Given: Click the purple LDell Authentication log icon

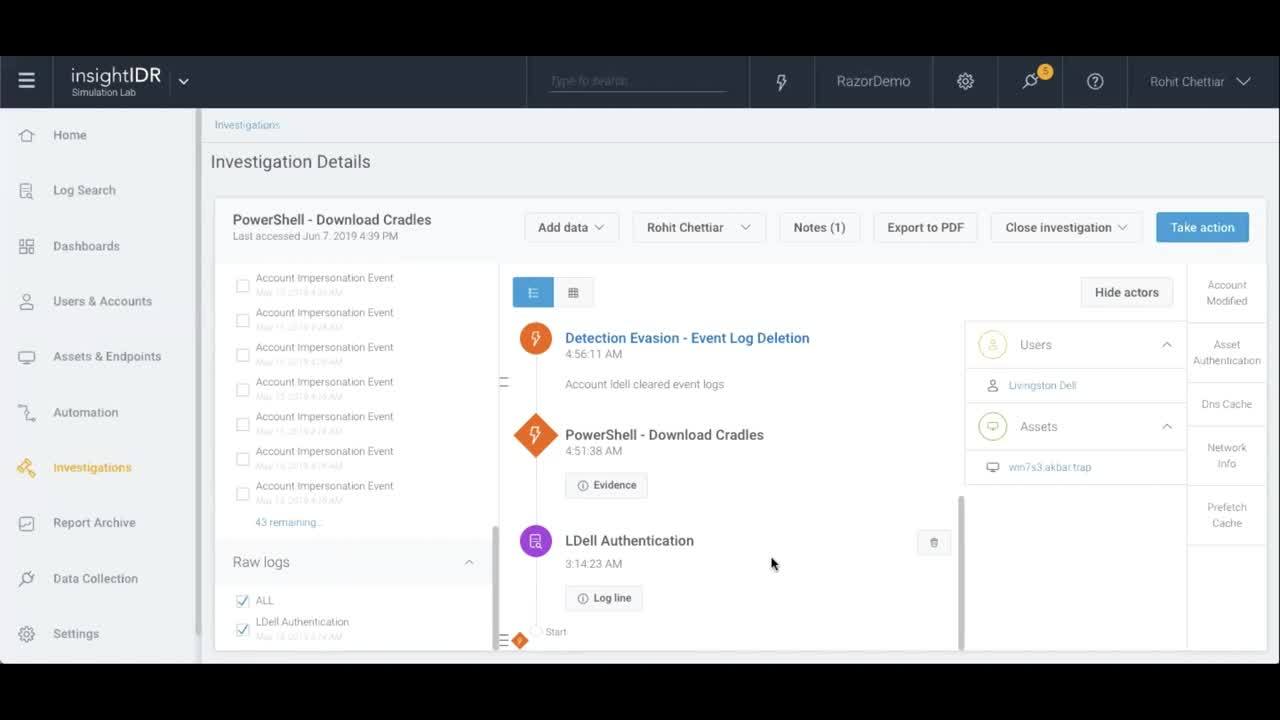Looking at the screenshot, I should [x=536, y=541].
